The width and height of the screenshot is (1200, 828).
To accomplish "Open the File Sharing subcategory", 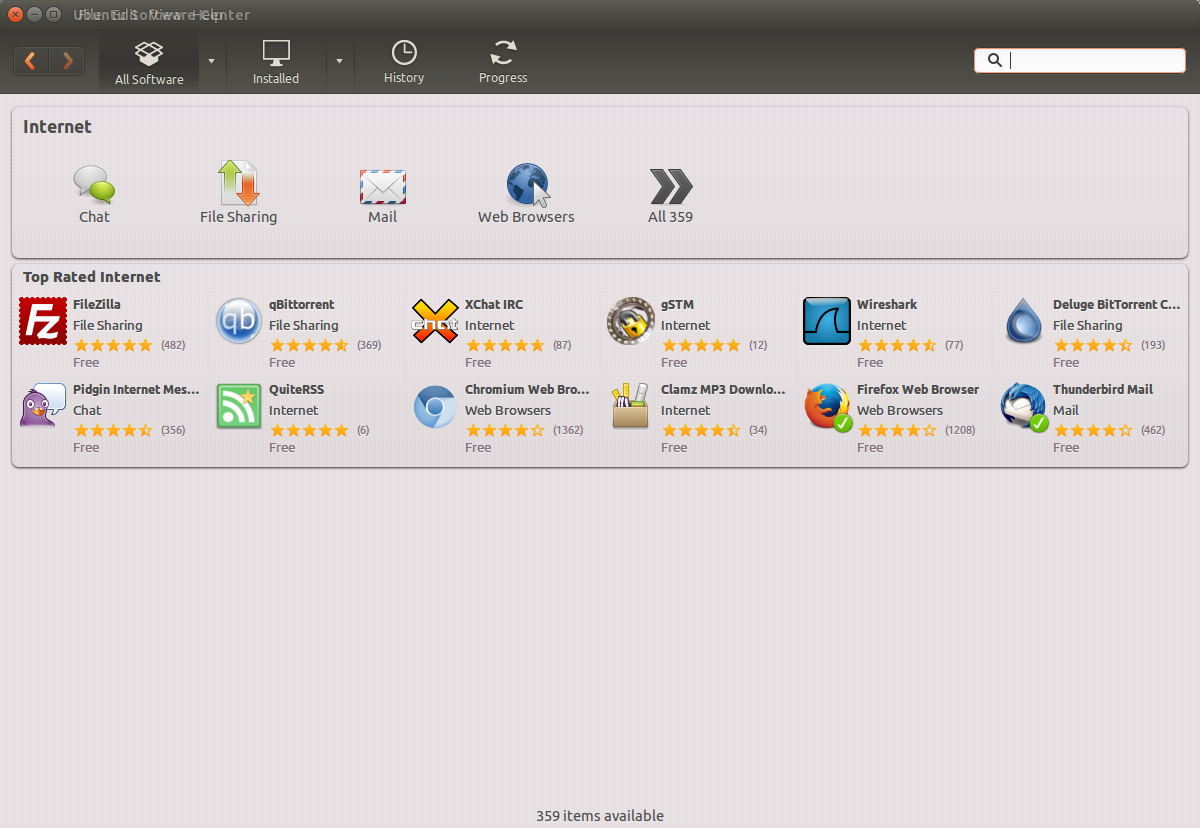I will click(238, 193).
